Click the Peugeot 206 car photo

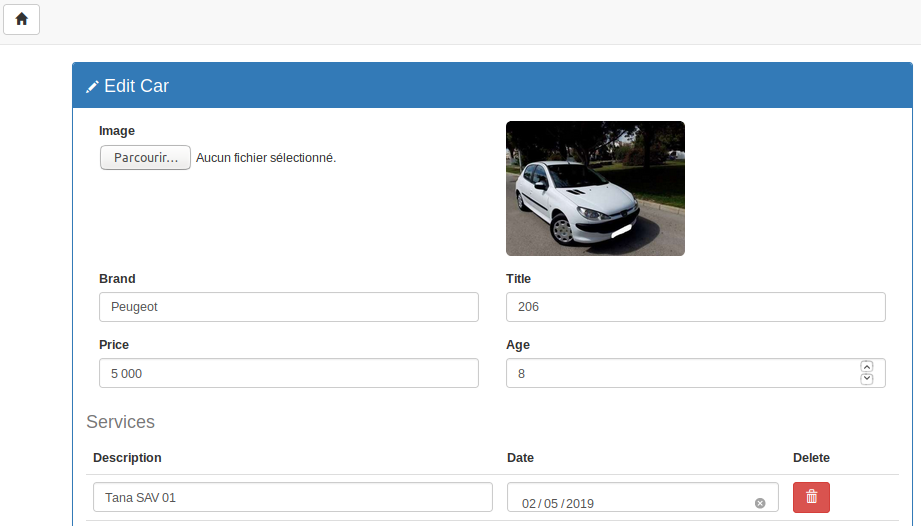595,188
